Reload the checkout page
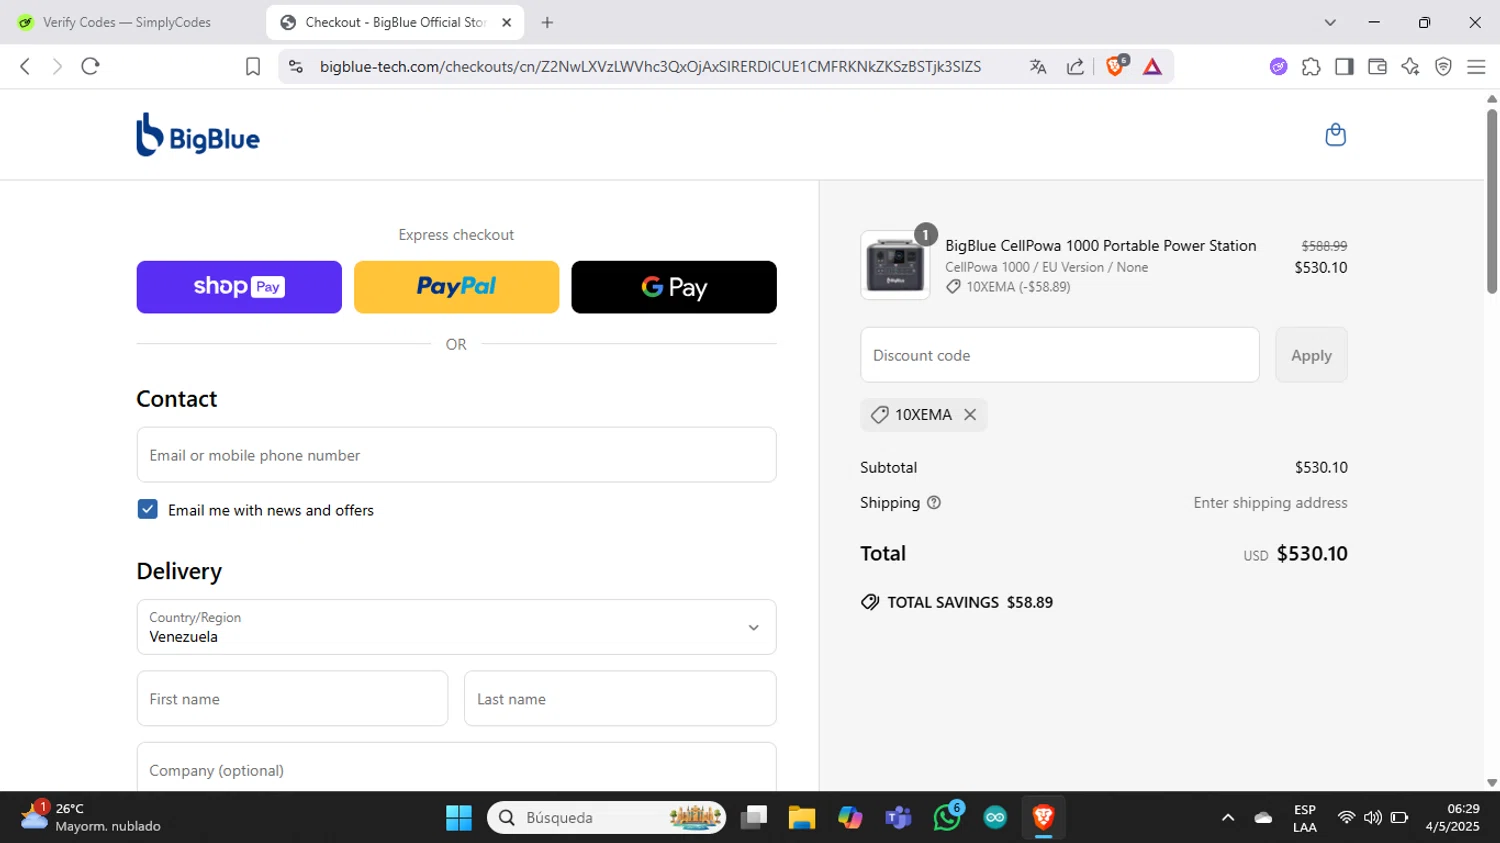The width and height of the screenshot is (1500, 843). 90,66
